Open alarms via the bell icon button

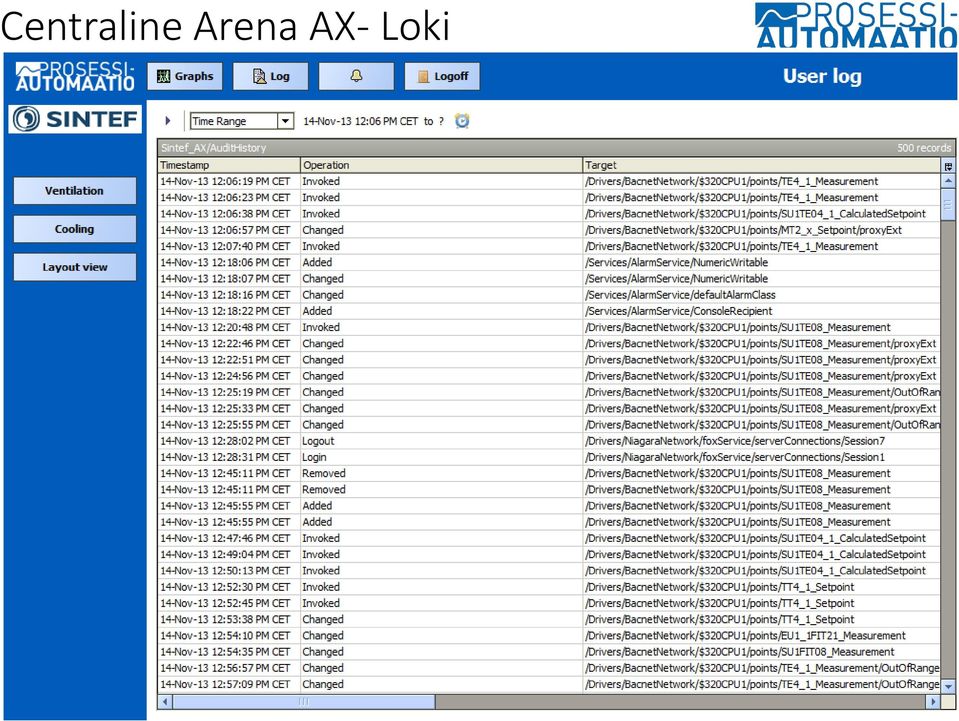coord(356,76)
